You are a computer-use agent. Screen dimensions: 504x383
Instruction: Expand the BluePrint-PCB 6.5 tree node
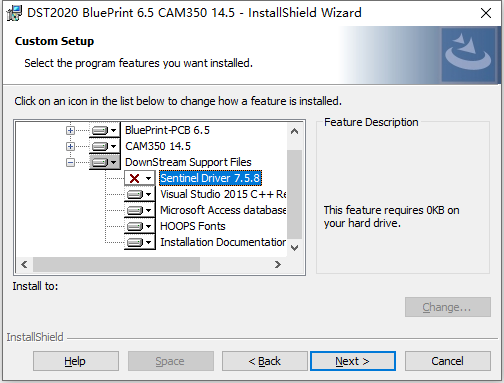[x=70, y=130]
